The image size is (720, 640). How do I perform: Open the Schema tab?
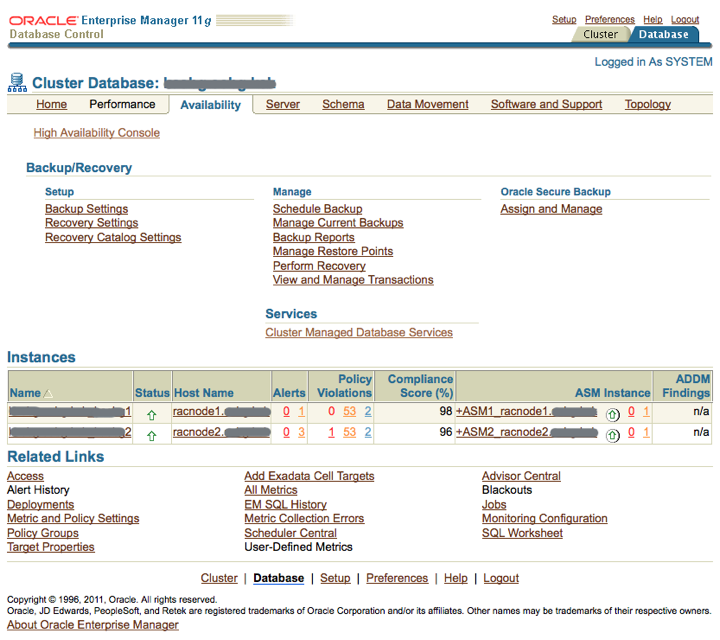tap(343, 104)
